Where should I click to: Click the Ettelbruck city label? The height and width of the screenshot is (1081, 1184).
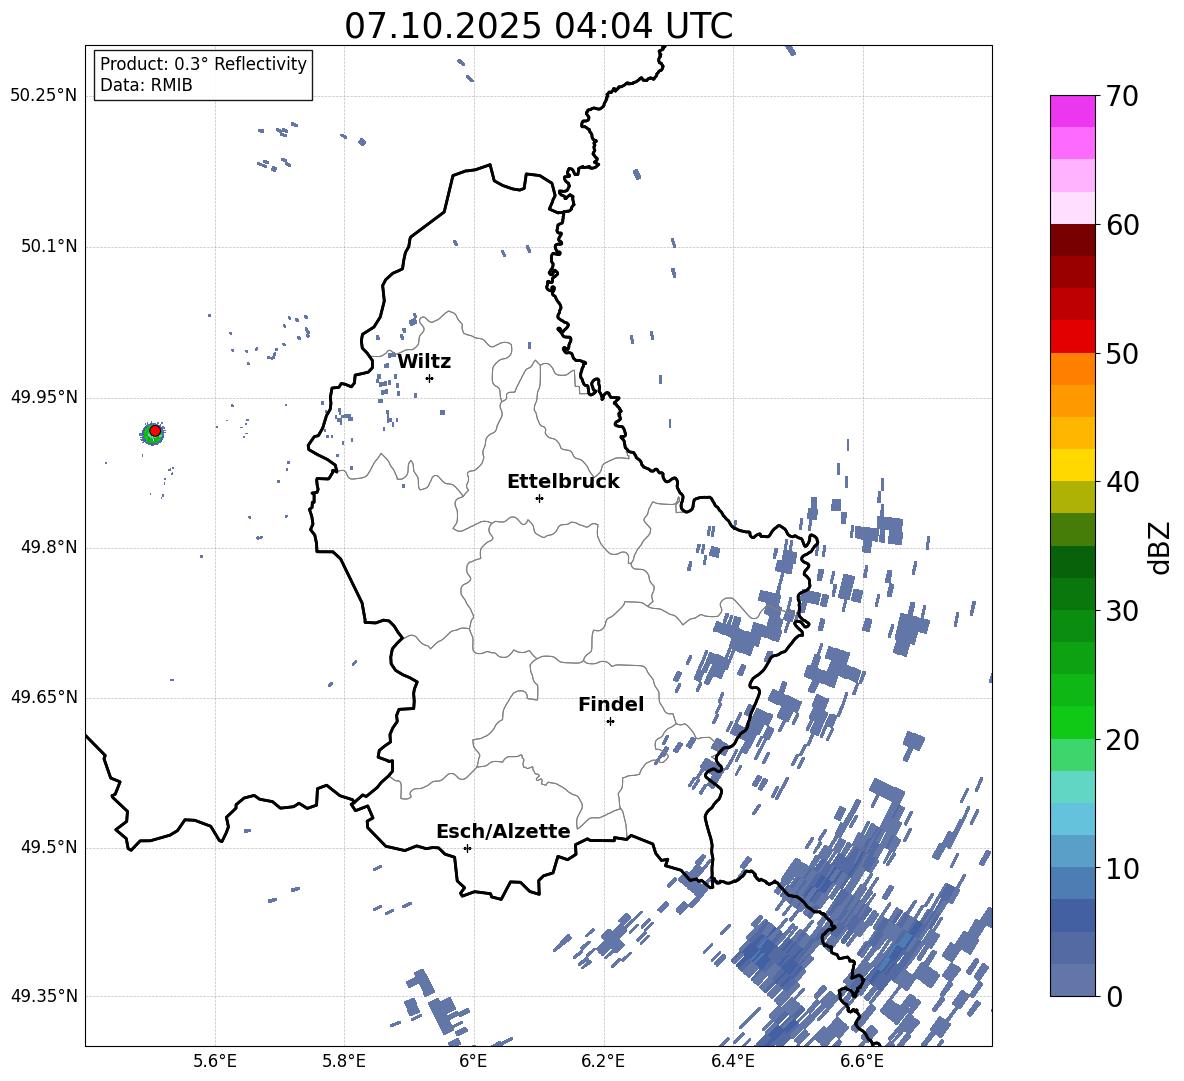click(563, 482)
